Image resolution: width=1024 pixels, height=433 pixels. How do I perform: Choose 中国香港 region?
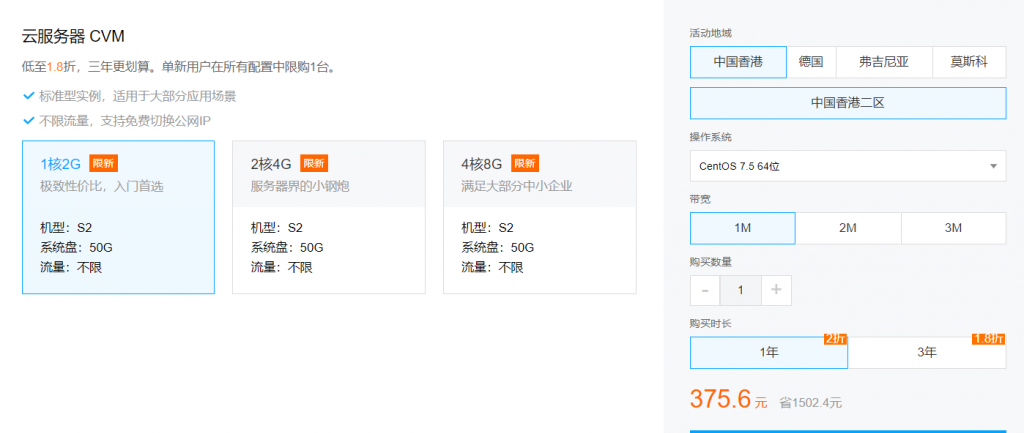(738, 63)
